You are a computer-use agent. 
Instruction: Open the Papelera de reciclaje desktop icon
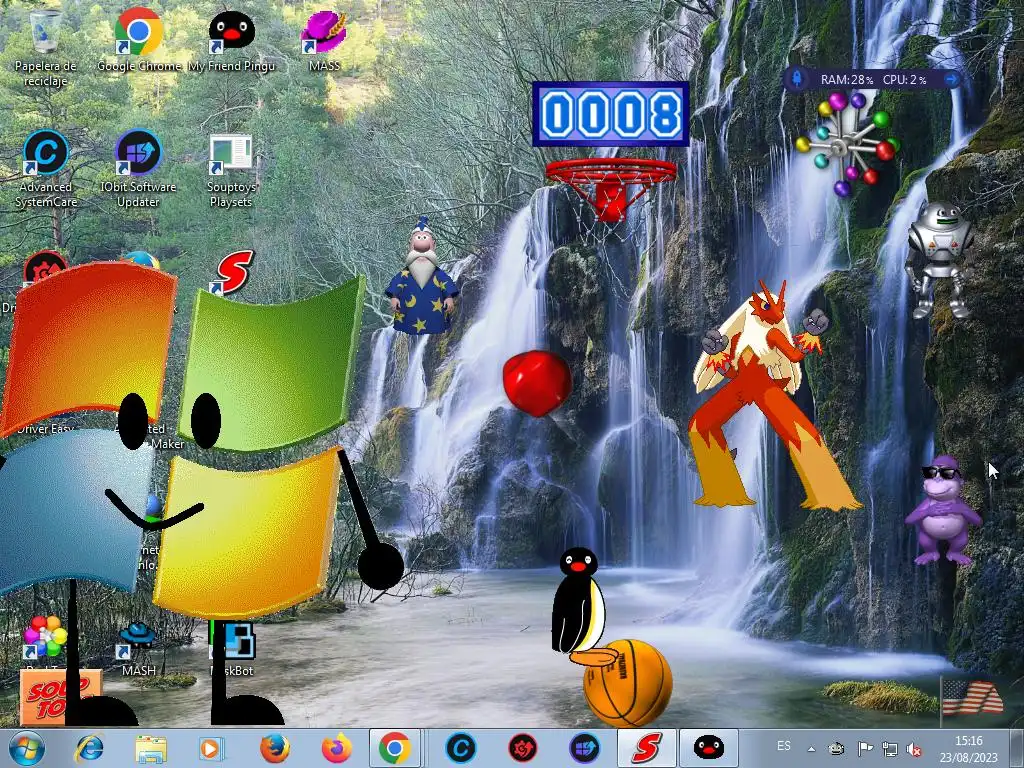pos(46,47)
